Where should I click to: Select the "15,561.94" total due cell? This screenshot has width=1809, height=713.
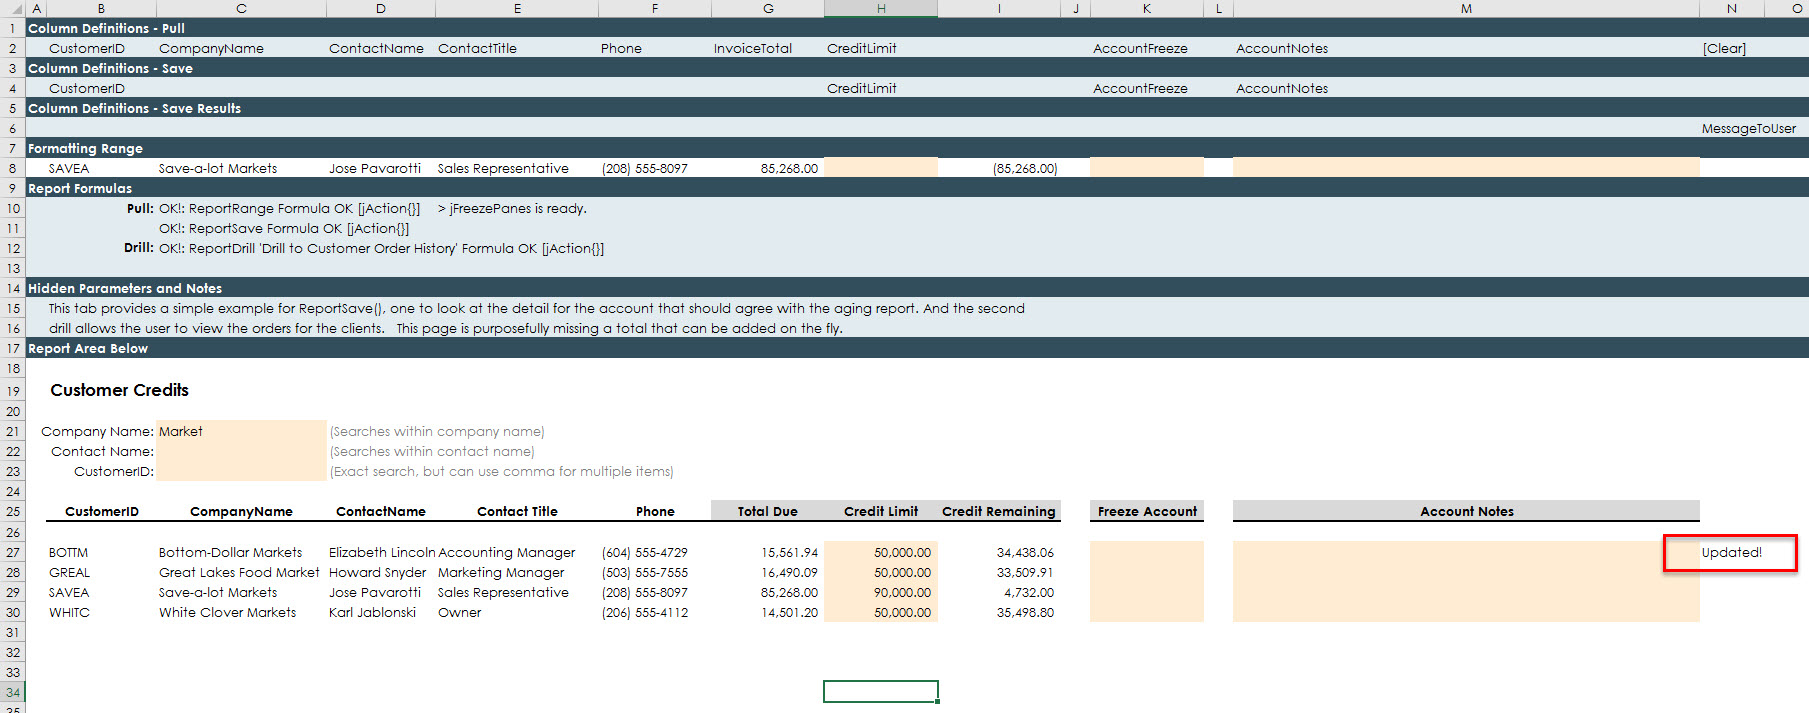(789, 552)
